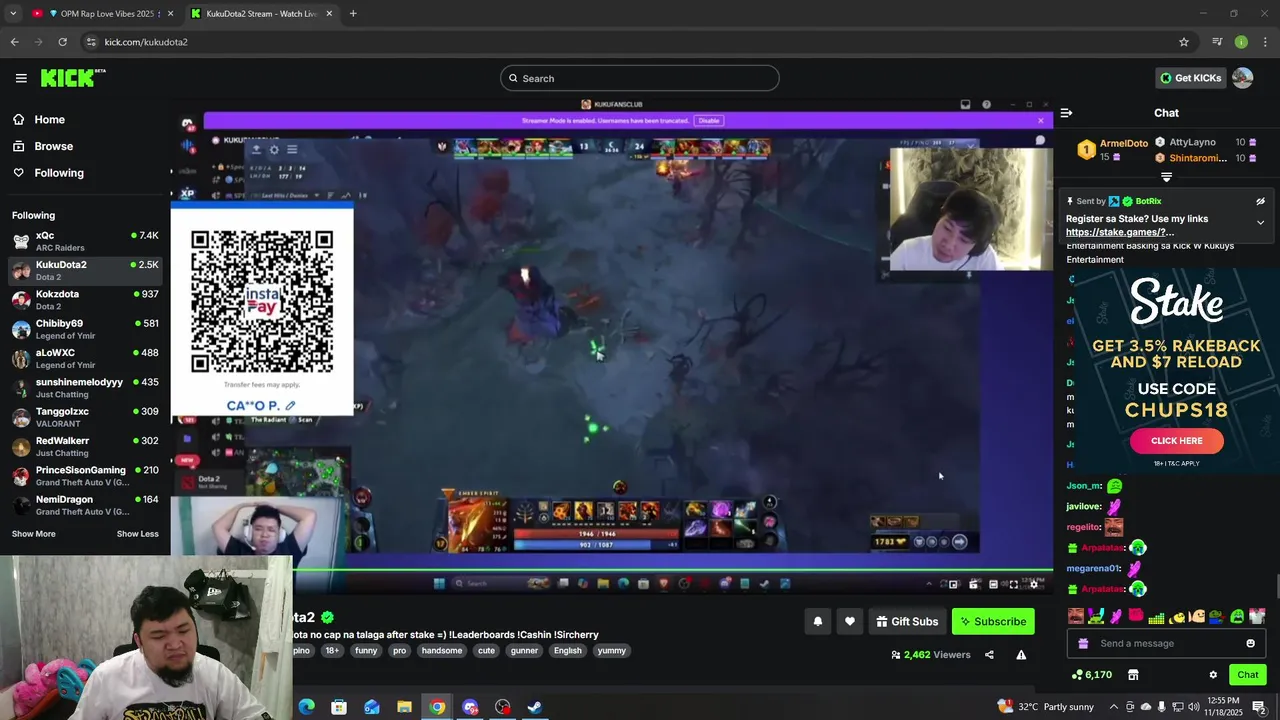Open Chrome three-dot menu
The height and width of the screenshot is (720, 1280).
1266,42
